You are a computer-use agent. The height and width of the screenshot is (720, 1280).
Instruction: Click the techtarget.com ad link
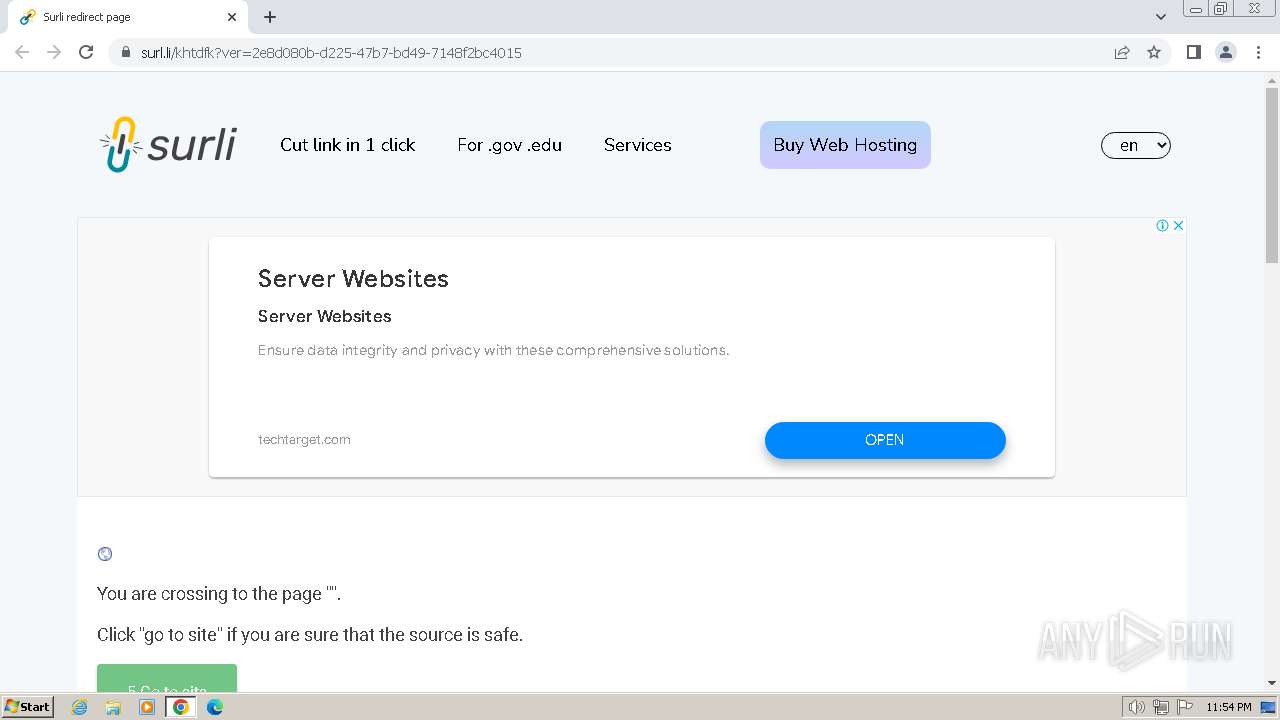tap(304, 439)
